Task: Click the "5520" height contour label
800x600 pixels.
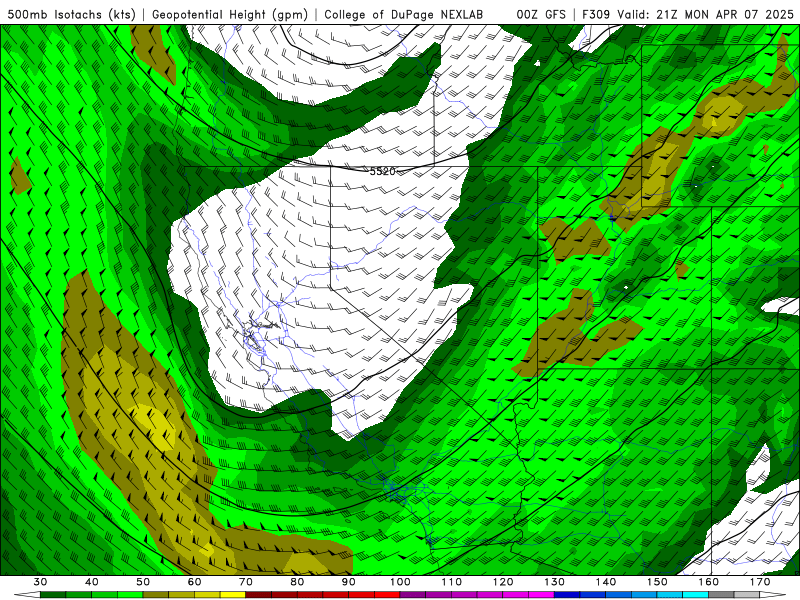Action: (383, 171)
